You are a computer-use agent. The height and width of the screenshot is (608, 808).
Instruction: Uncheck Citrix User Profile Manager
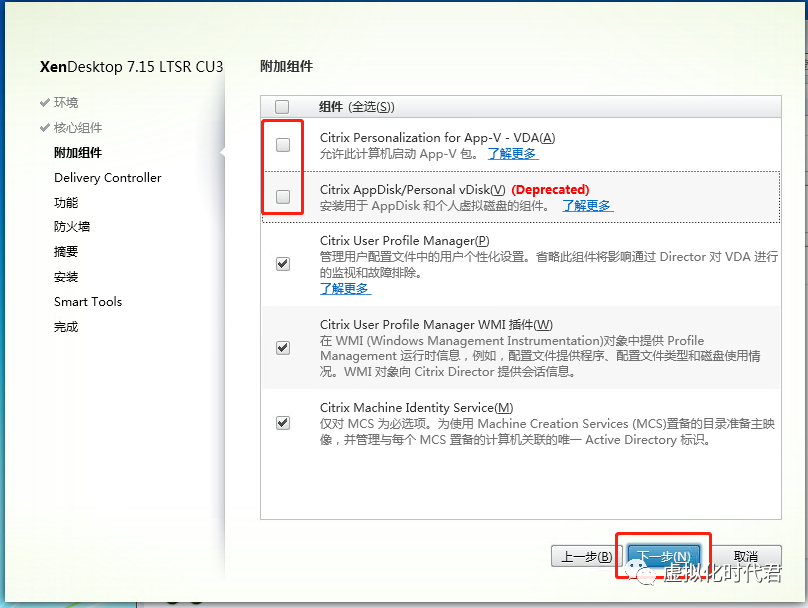click(x=283, y=264)
